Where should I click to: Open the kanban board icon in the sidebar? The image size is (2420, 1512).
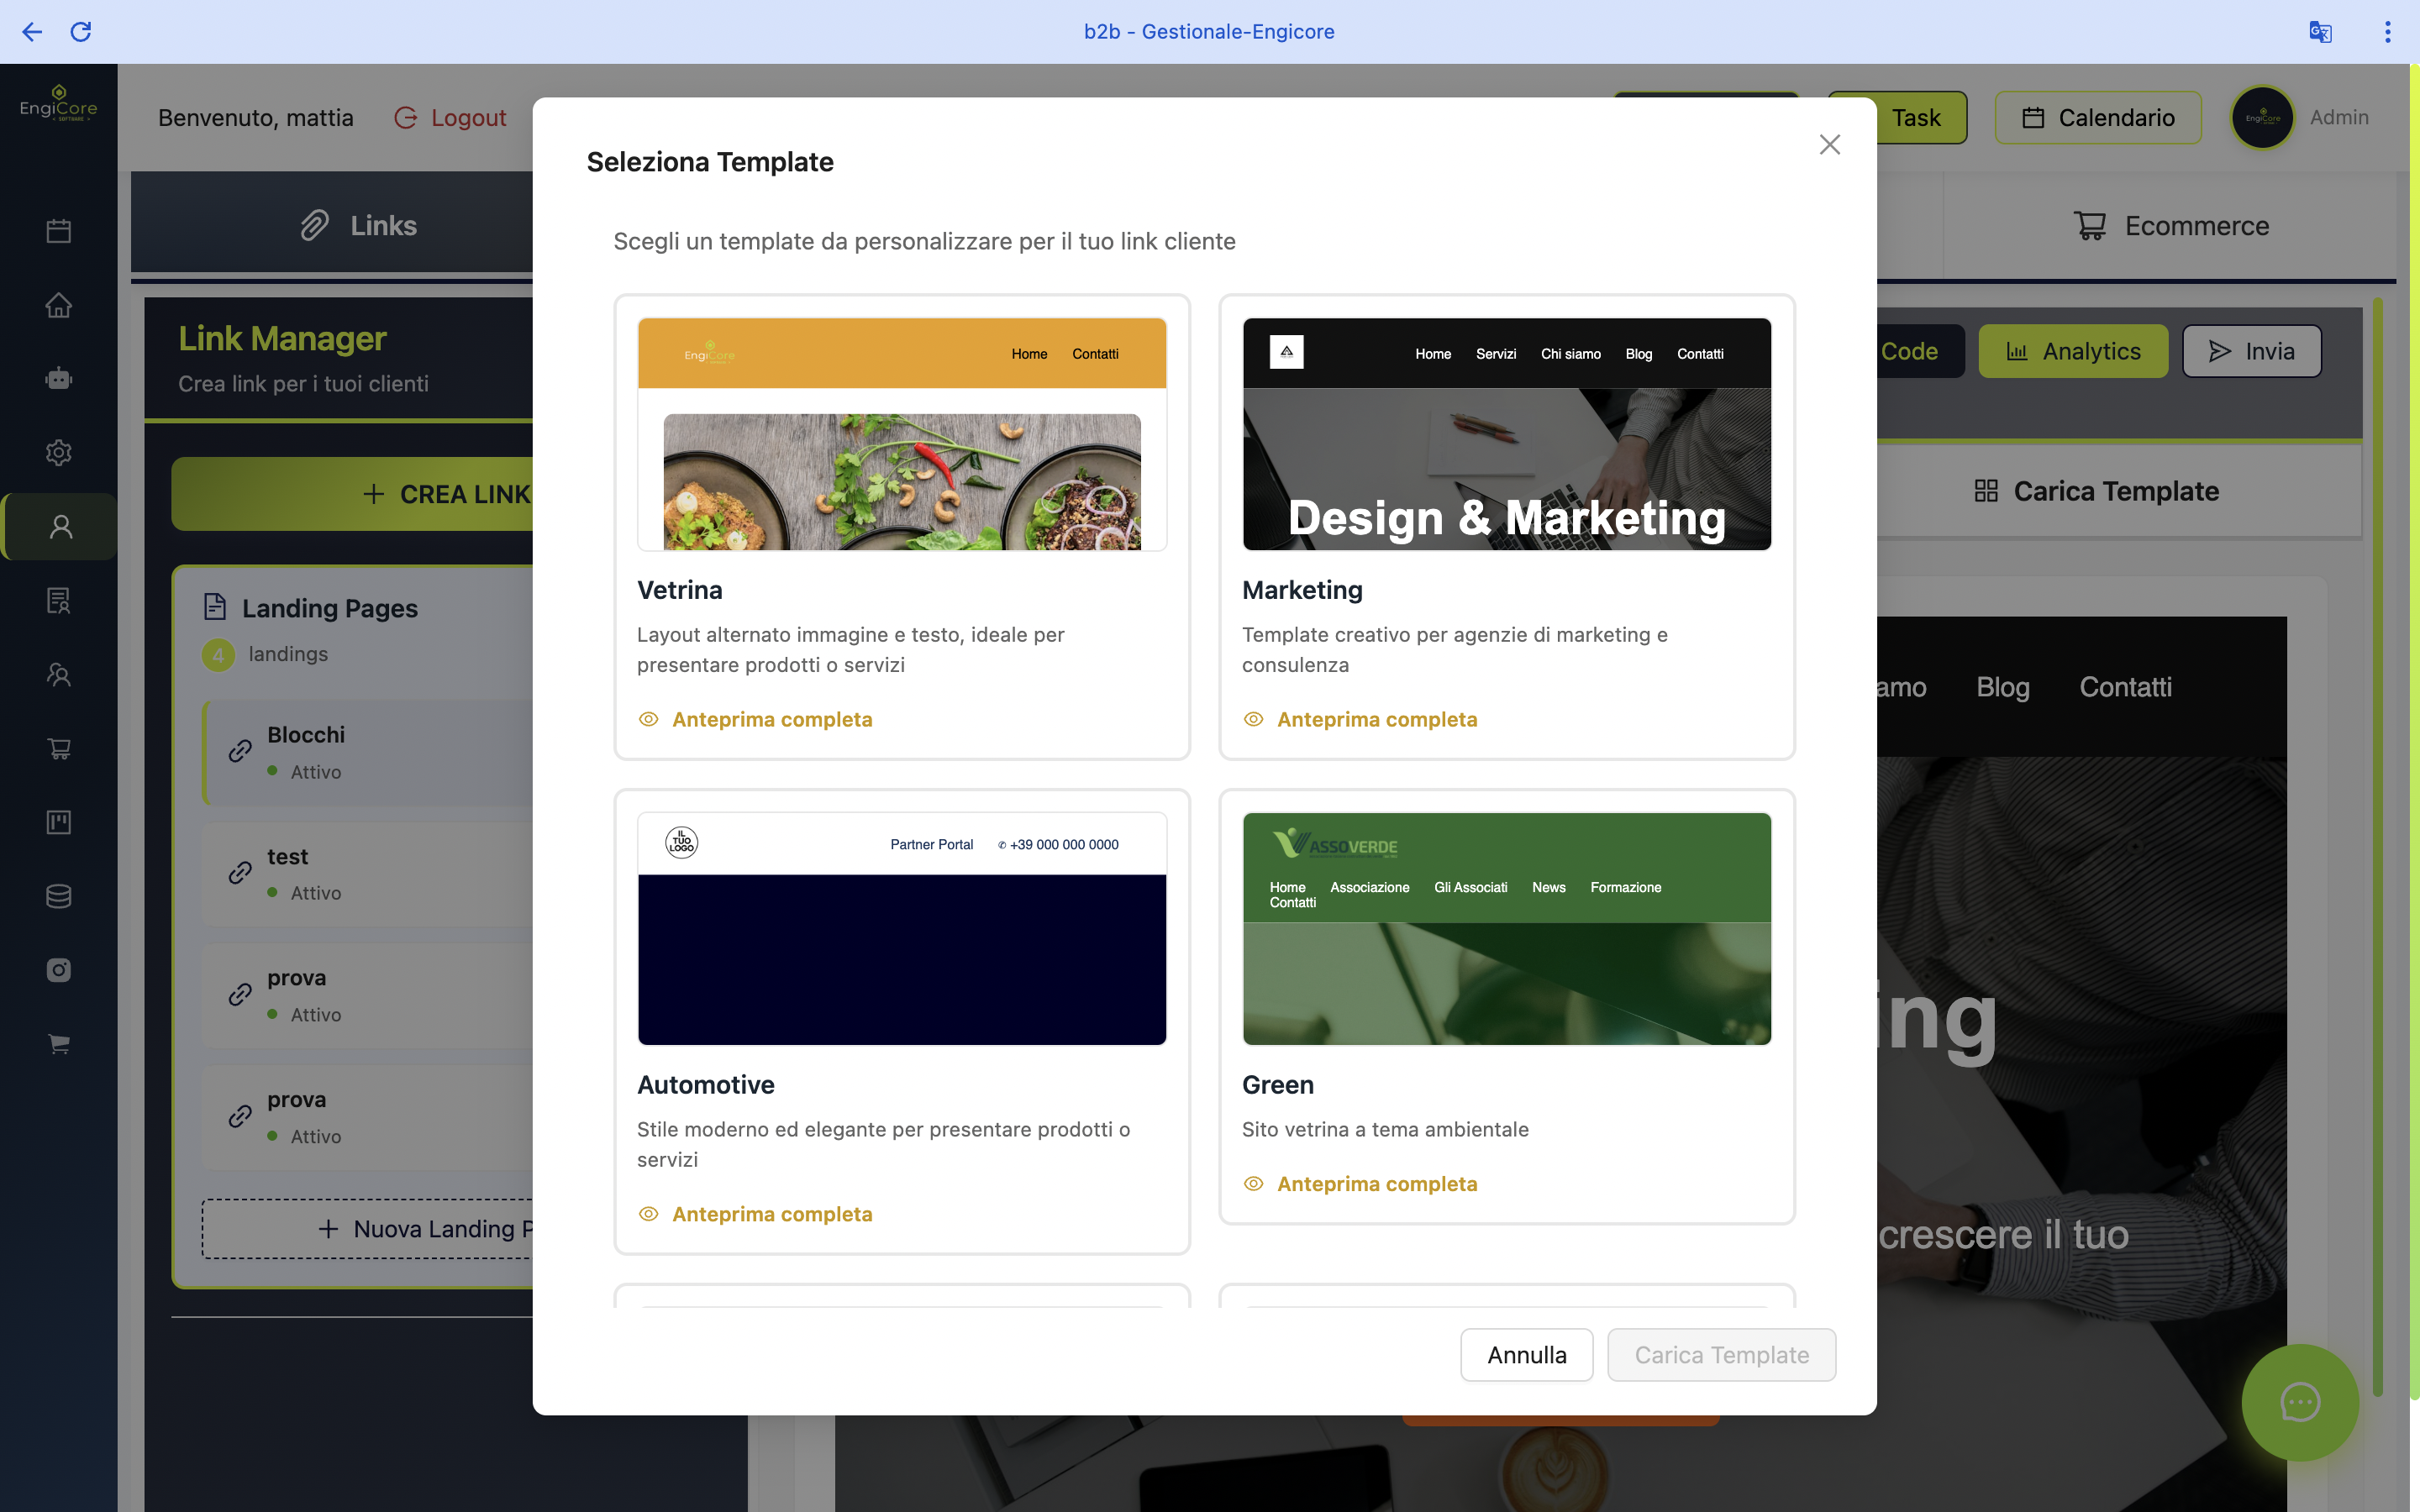click(59, 822)
